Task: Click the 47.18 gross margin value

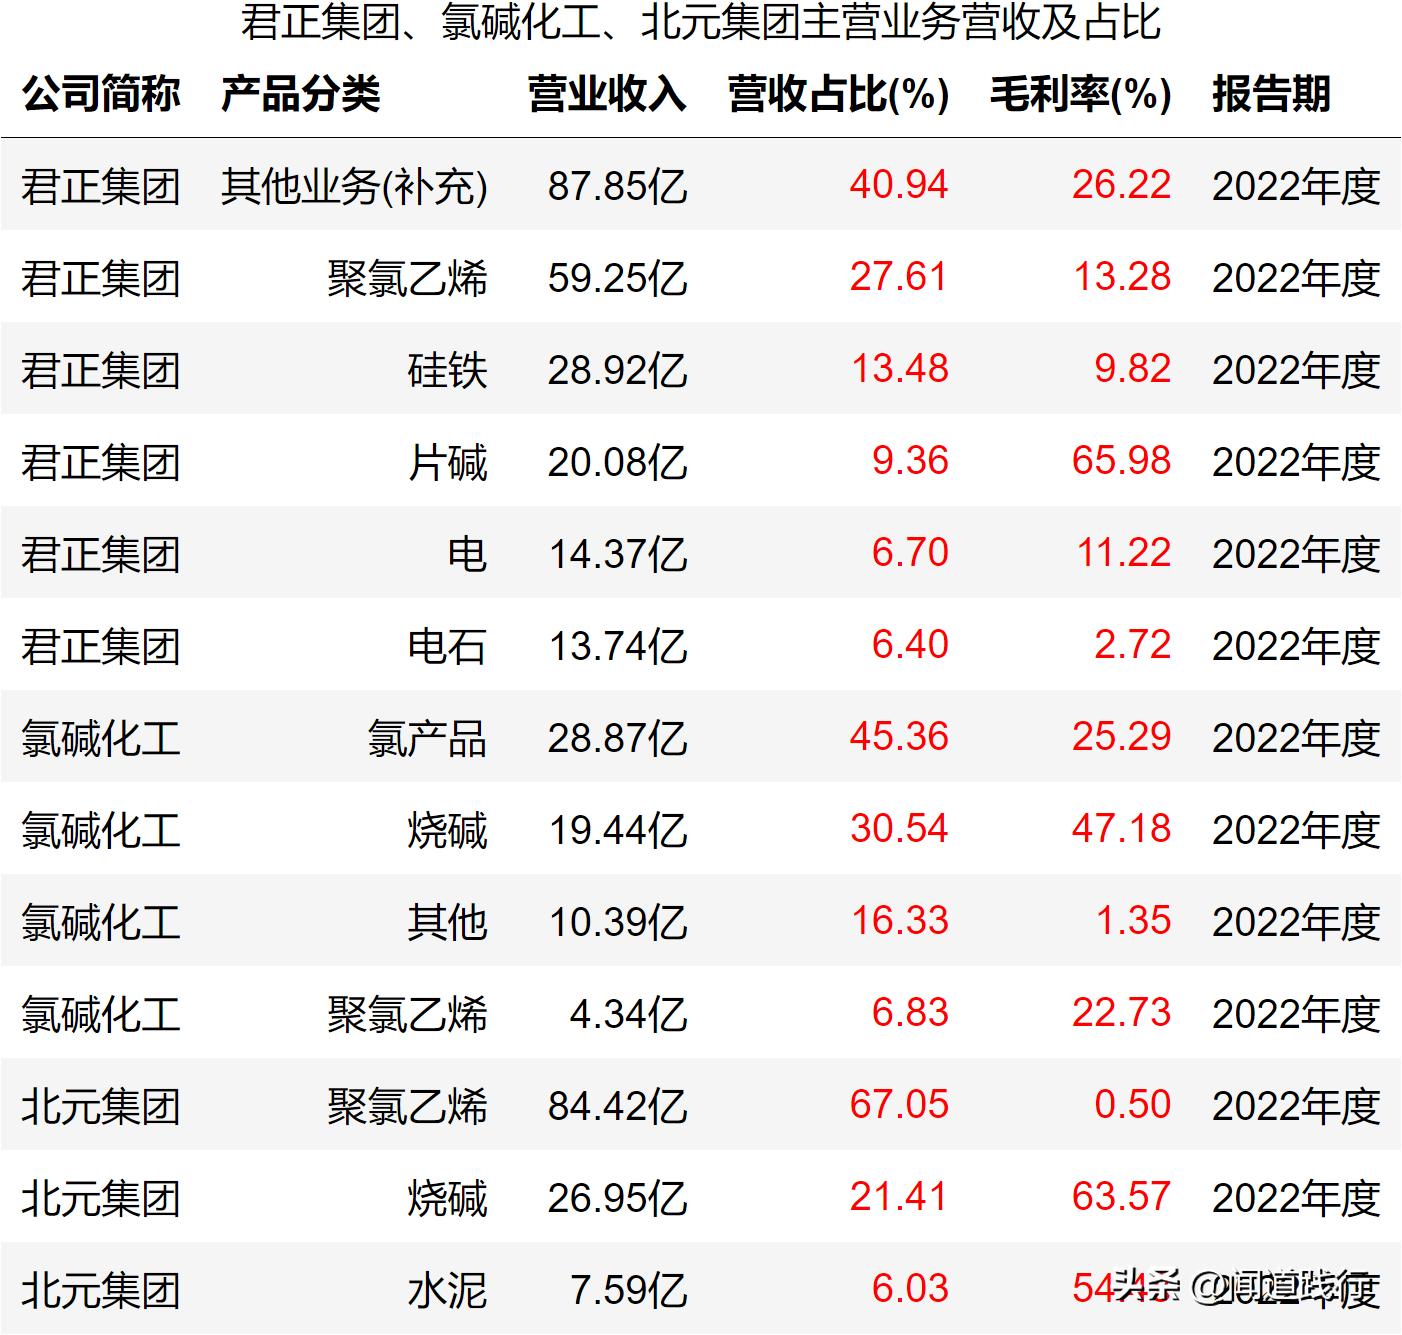Action: [x=1121, y=829]
